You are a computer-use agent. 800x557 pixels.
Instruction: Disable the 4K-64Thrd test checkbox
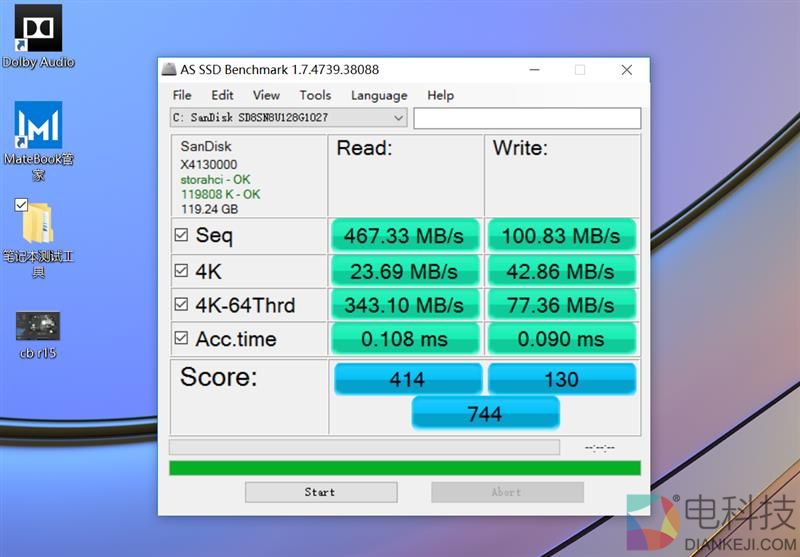[x=181, y=304]
